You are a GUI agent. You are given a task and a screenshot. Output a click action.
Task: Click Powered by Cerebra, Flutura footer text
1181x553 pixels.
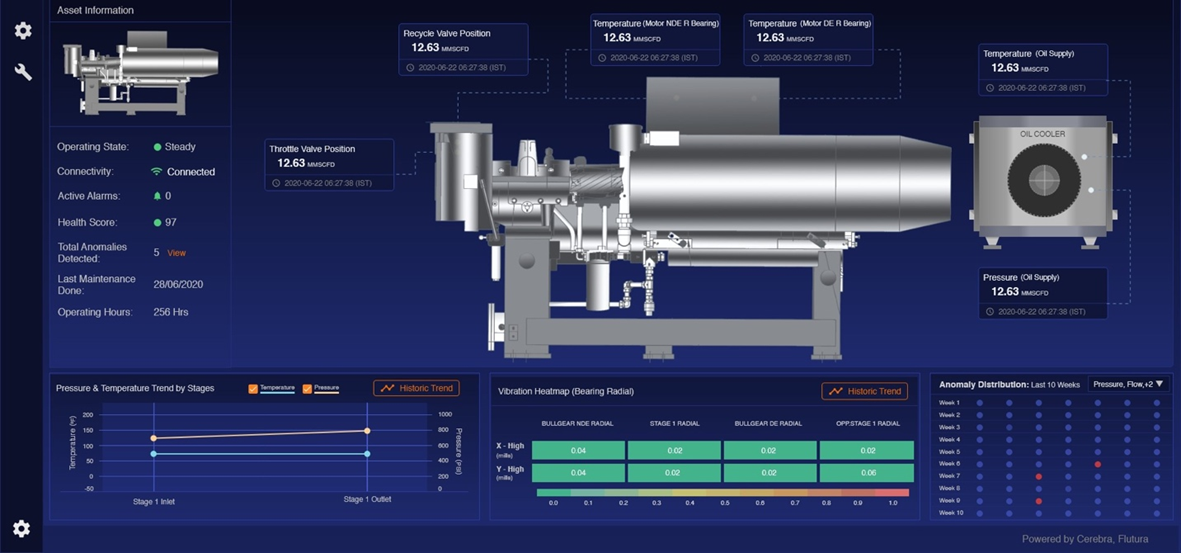[x=1085, y=539]
